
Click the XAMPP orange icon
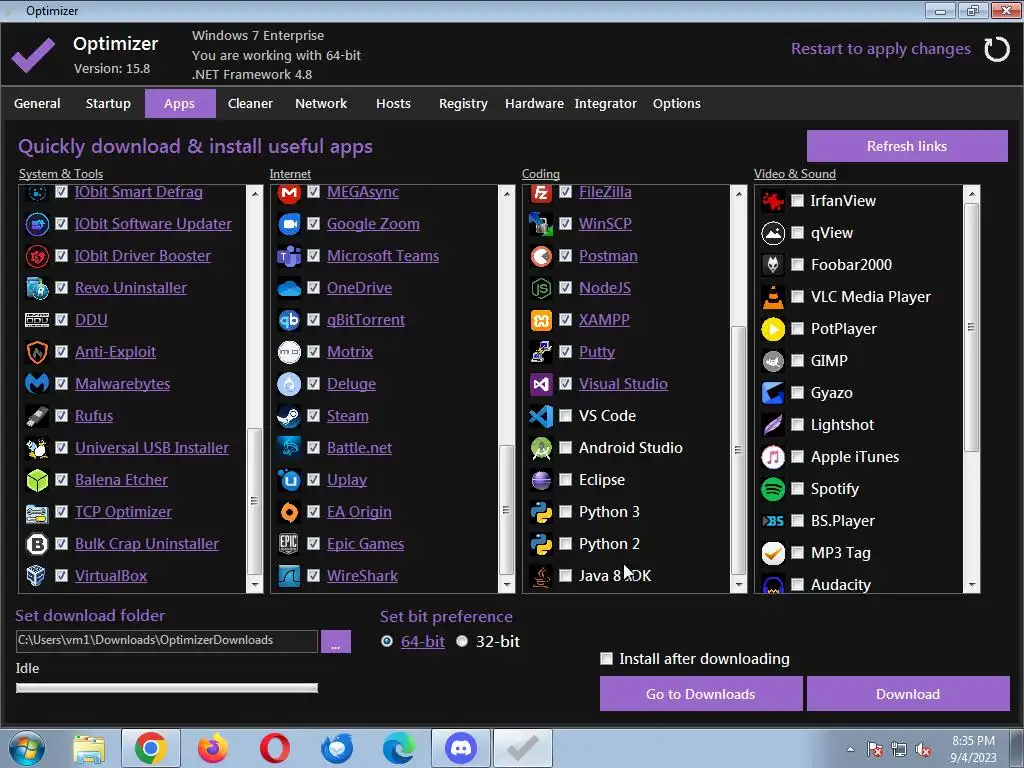click(x=541, y=320)
